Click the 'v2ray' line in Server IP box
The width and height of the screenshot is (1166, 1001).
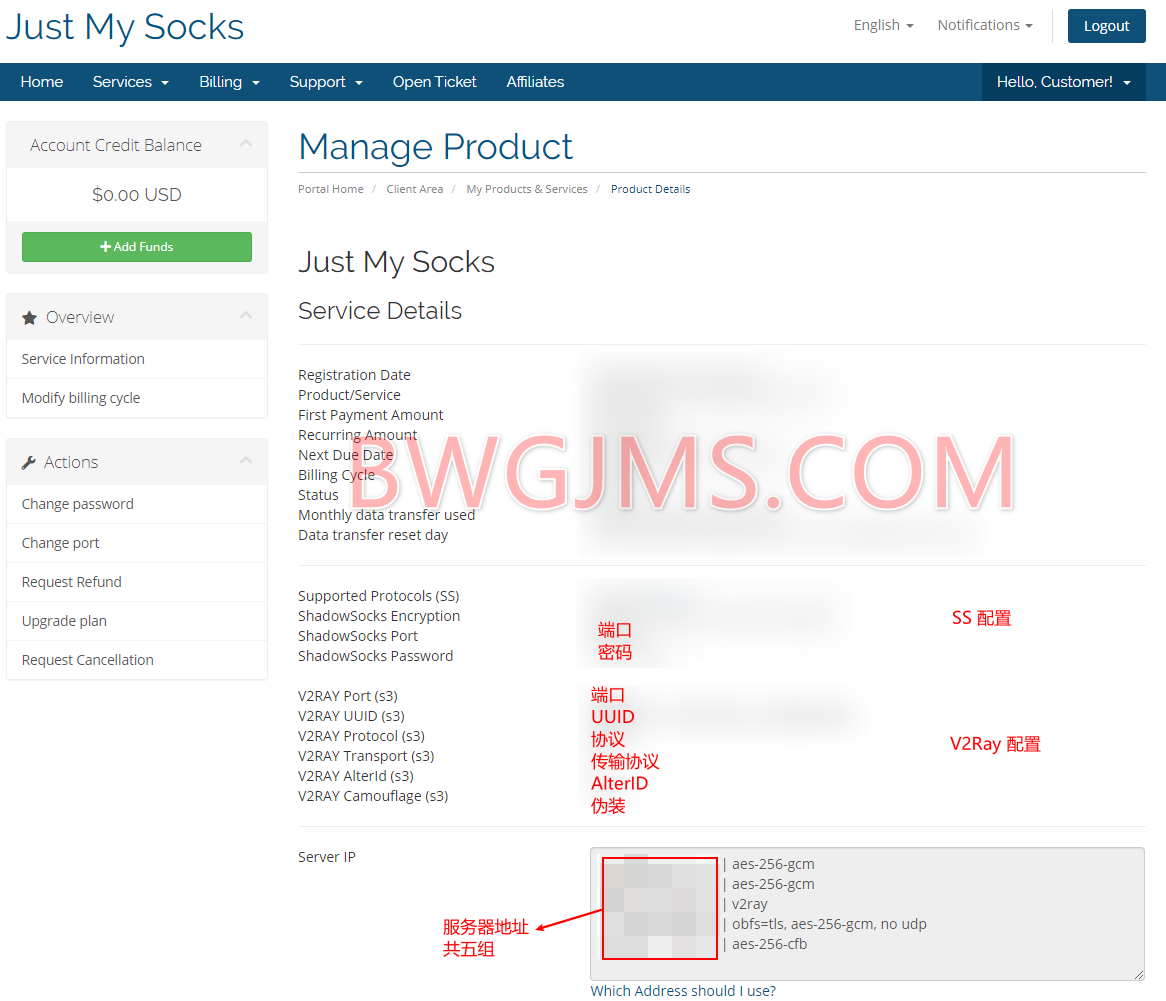(x=750, y=904)
